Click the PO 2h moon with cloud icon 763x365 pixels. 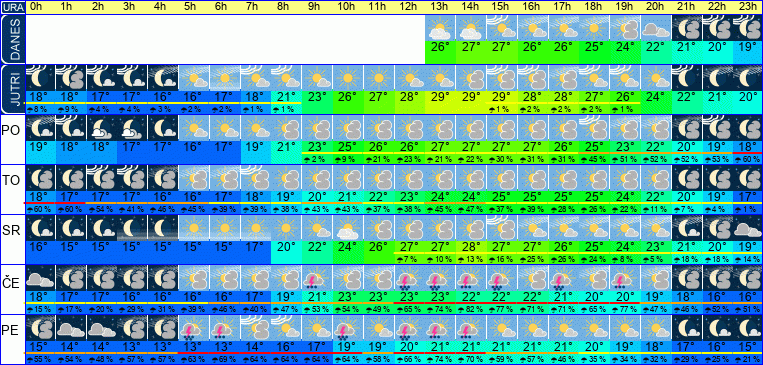(102, 128)
